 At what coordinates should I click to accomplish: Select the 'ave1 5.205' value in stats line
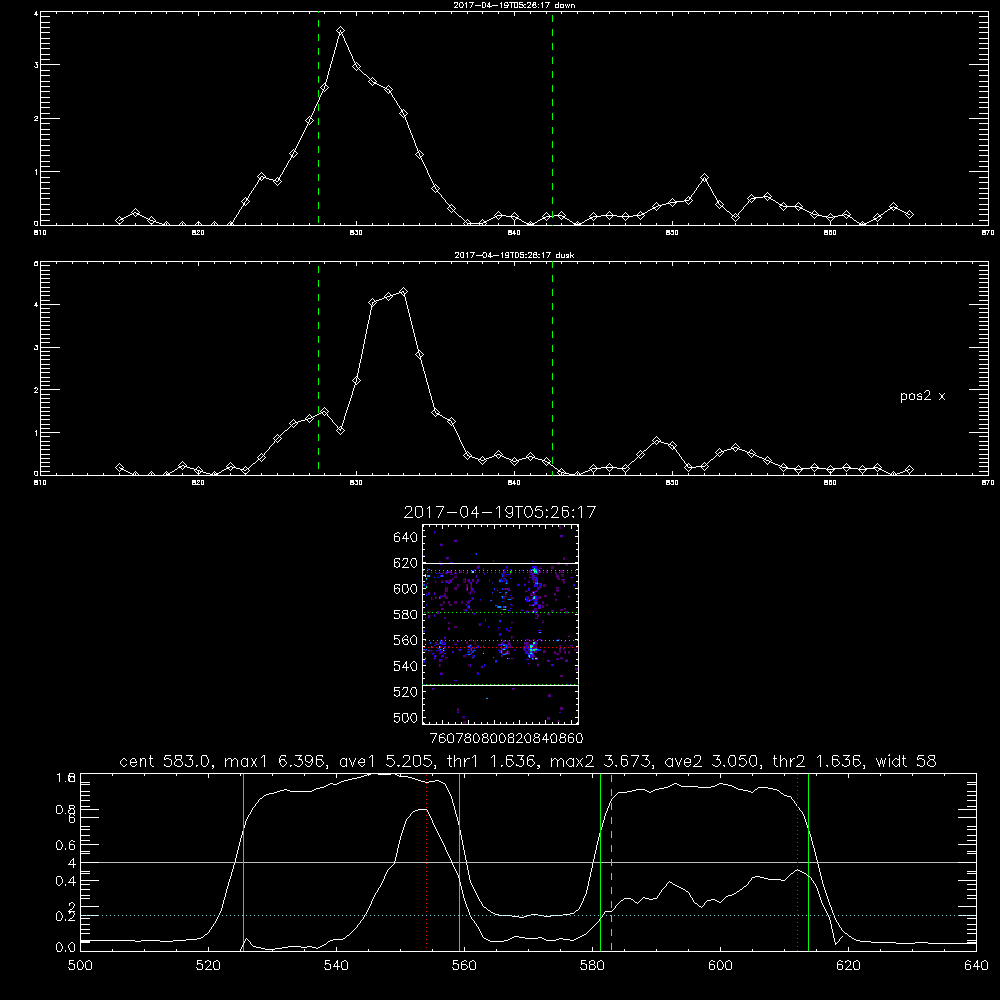pyautogui.click(x=386, y=761)
